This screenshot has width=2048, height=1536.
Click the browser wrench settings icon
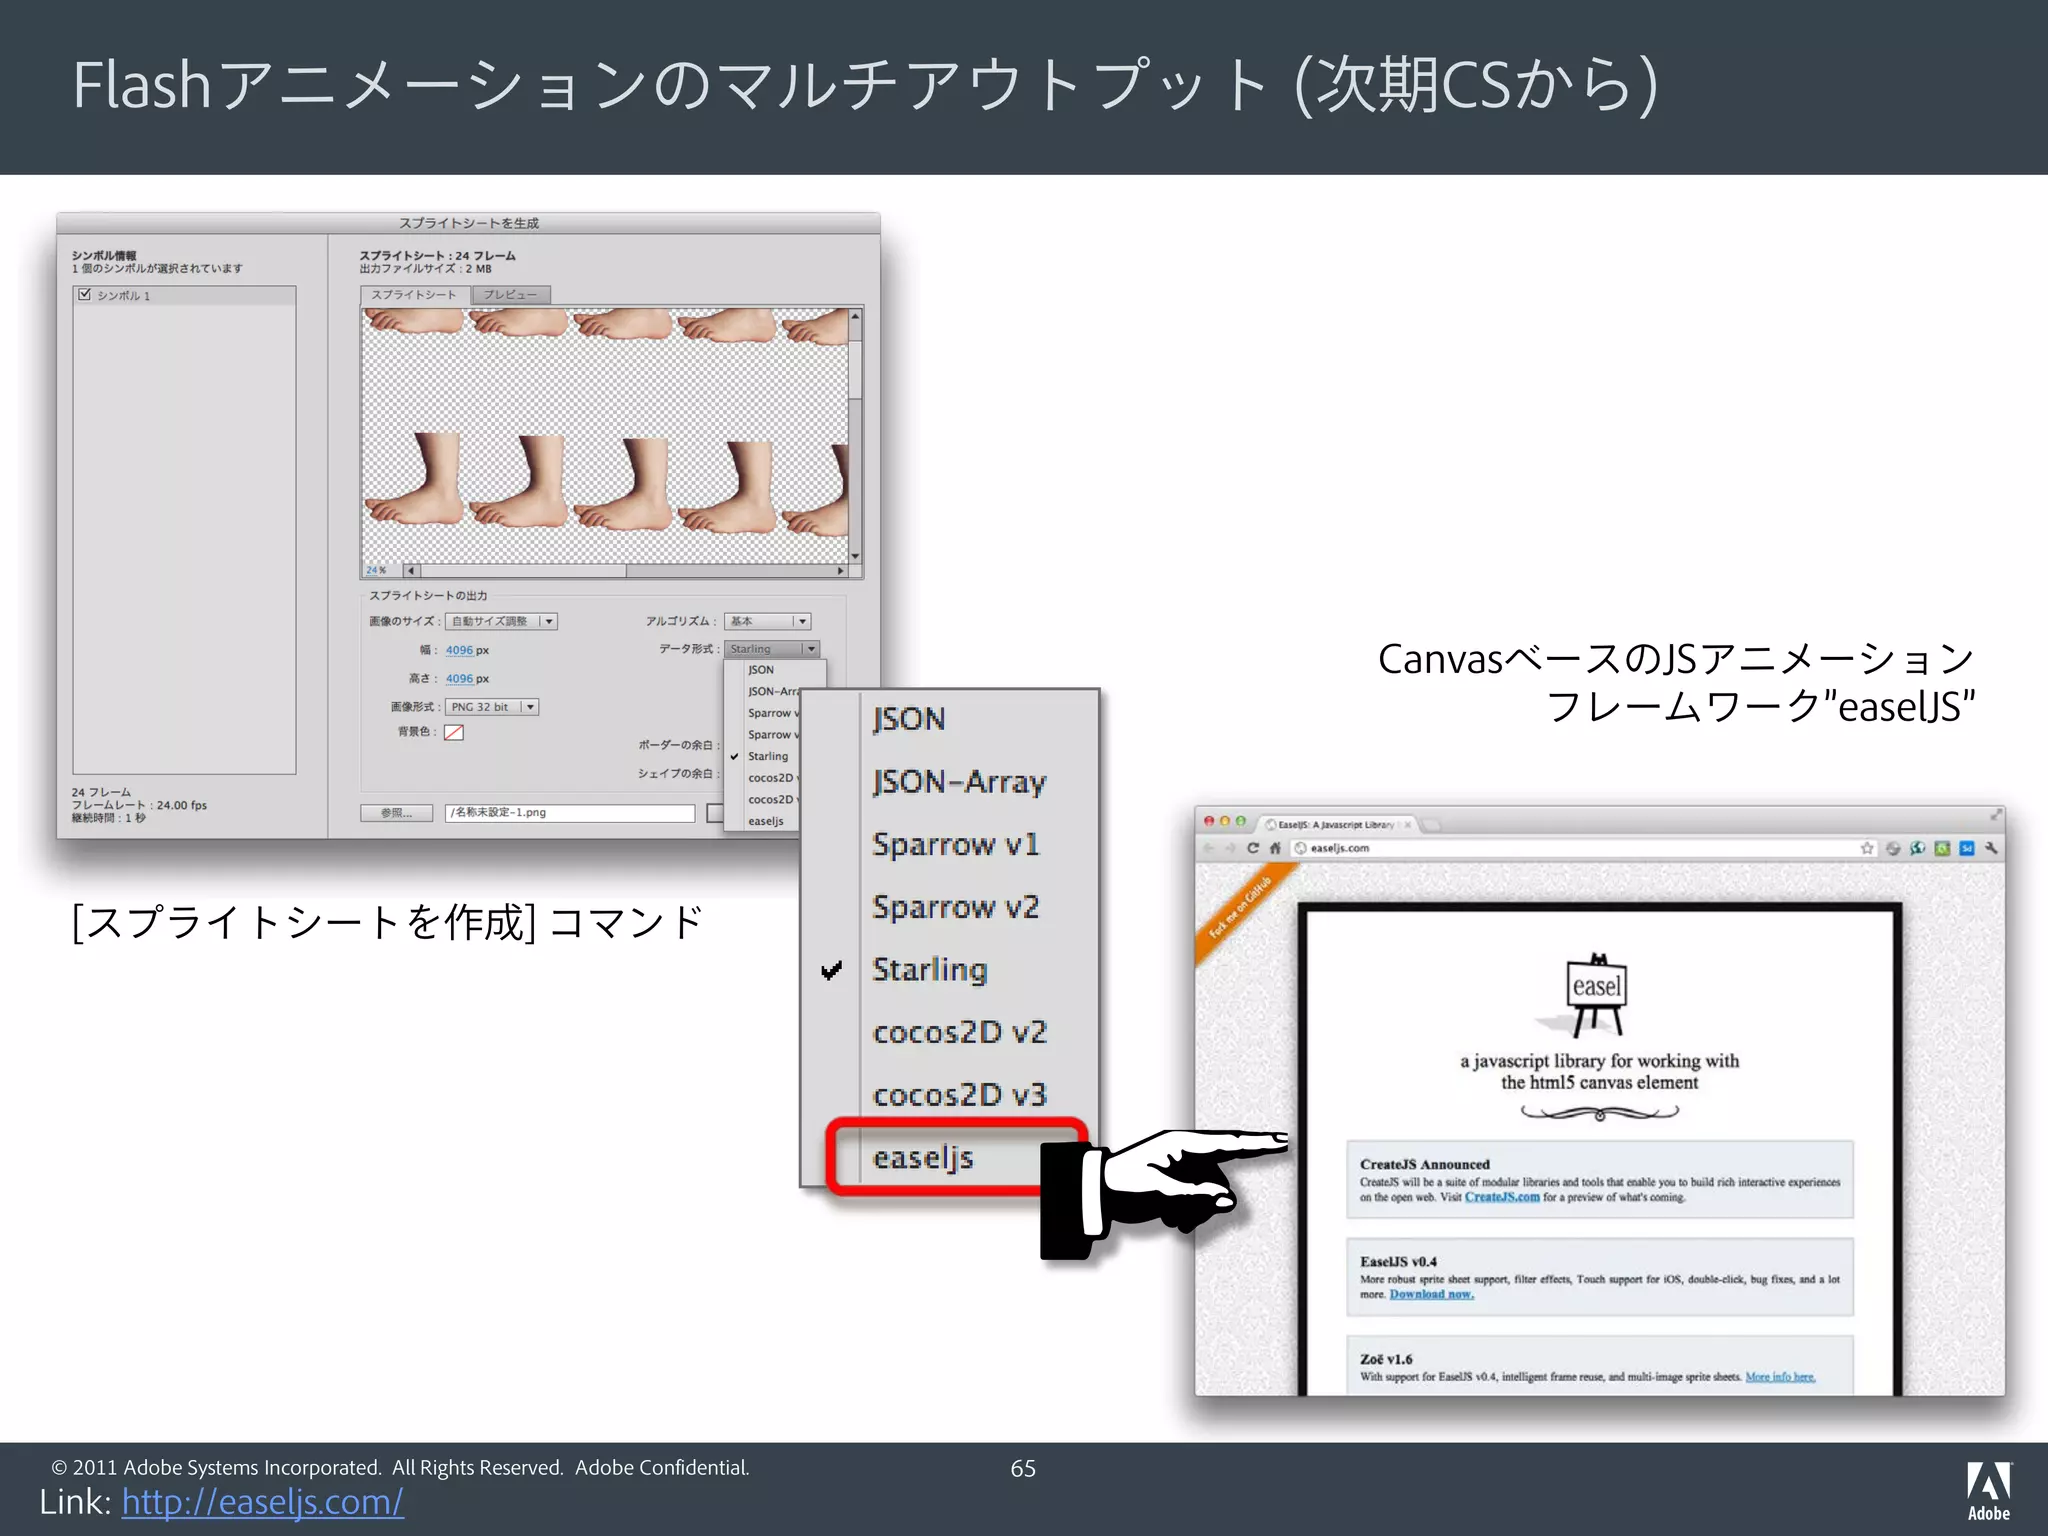pos(1991,848)
